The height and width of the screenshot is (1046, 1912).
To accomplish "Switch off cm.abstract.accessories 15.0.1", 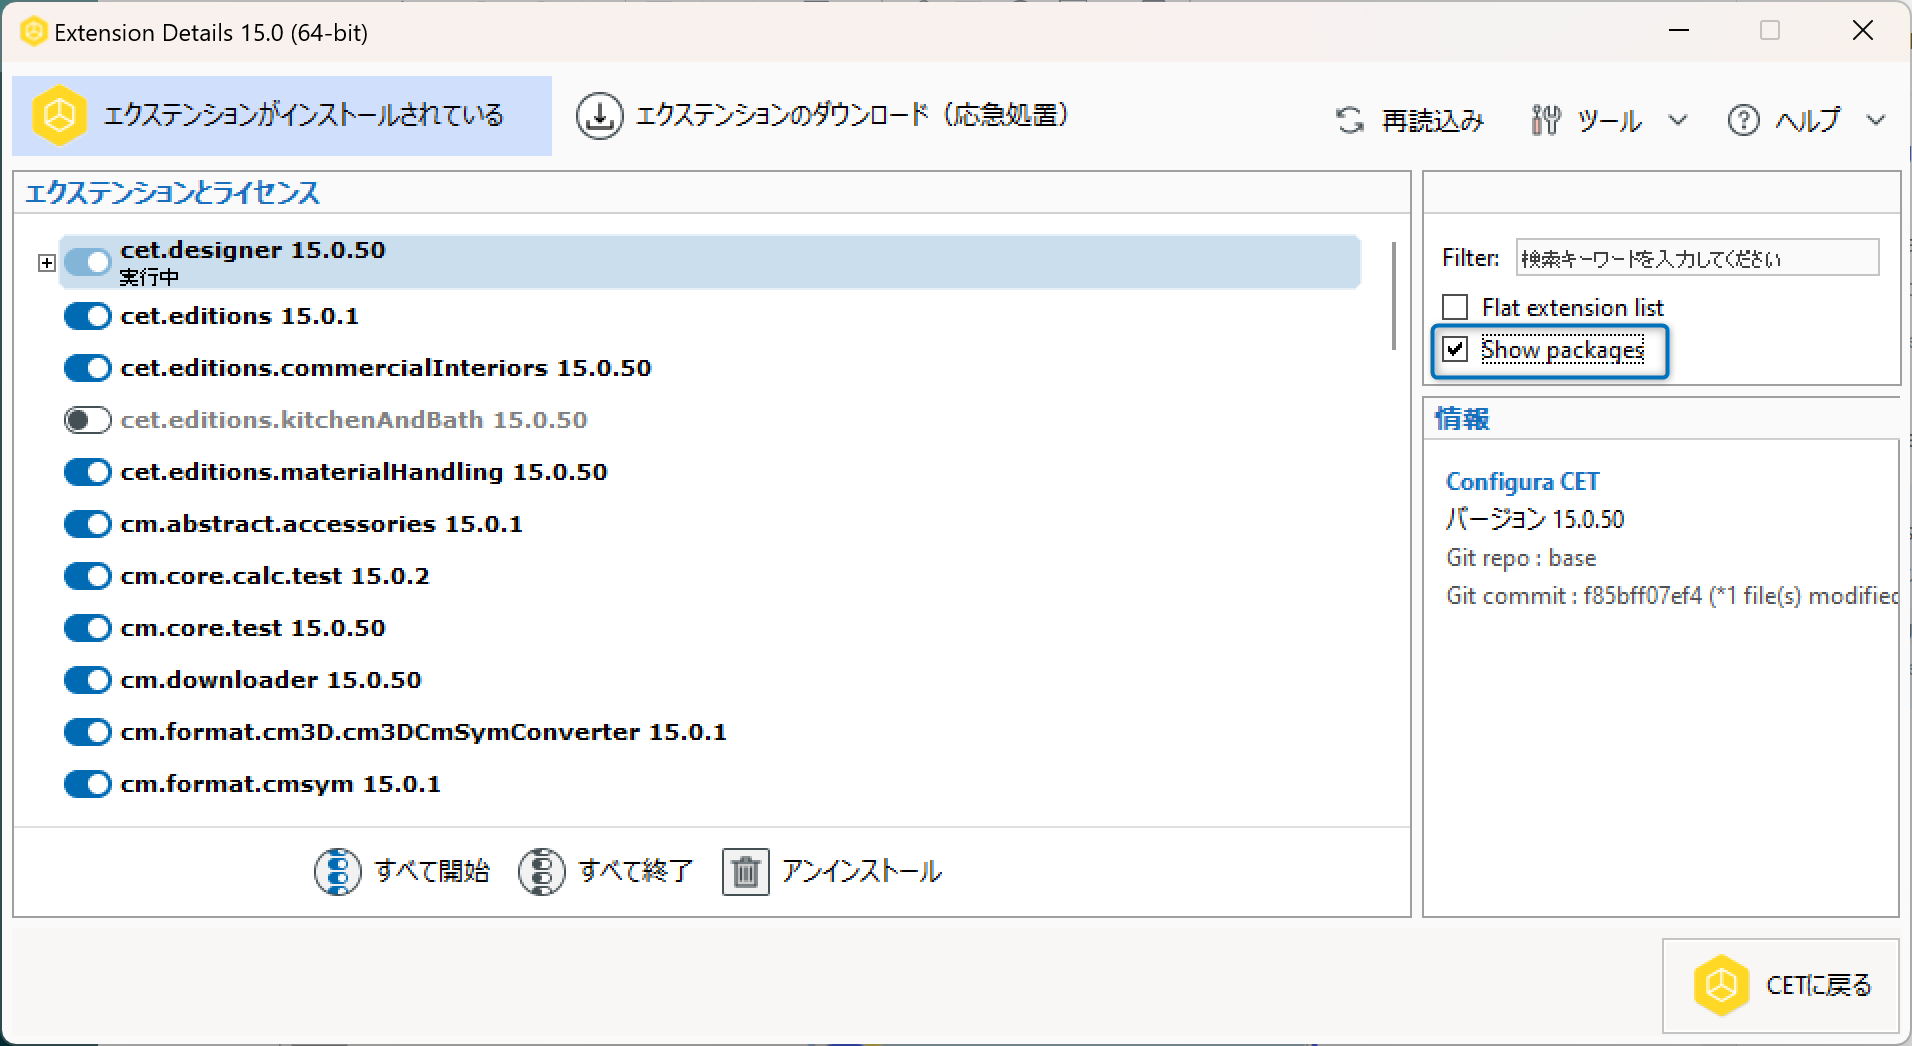I will tap(87, 524).
